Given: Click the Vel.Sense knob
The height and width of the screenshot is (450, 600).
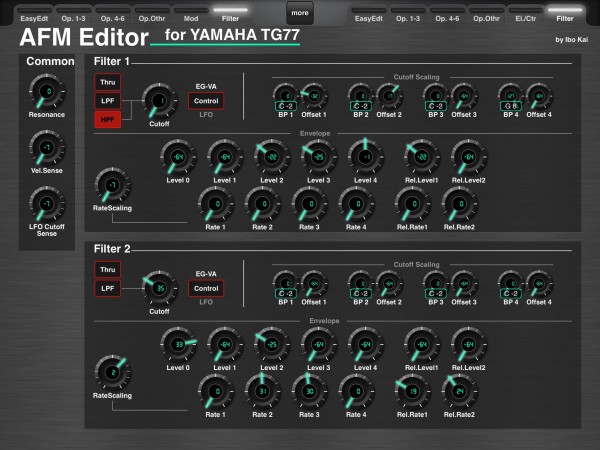Looking at the screenshot, I should (47, 148).
